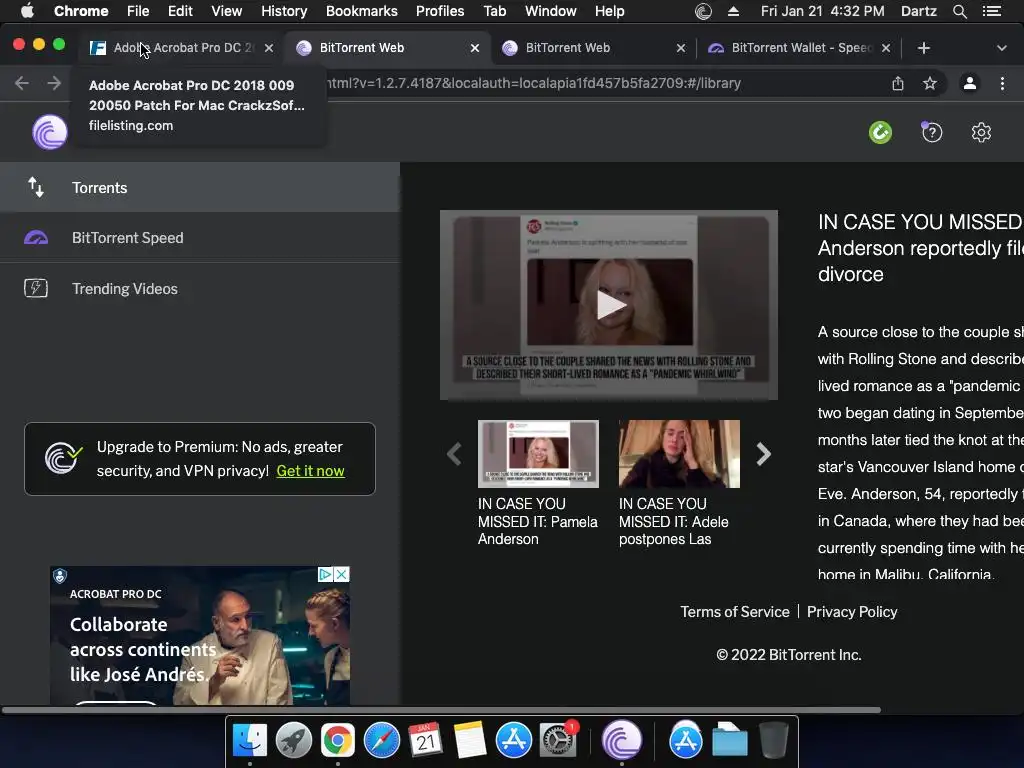Open Finder from the Dock
Image resolution: width=1024 pixels, height=768 pixels.
tap(250, 741)
